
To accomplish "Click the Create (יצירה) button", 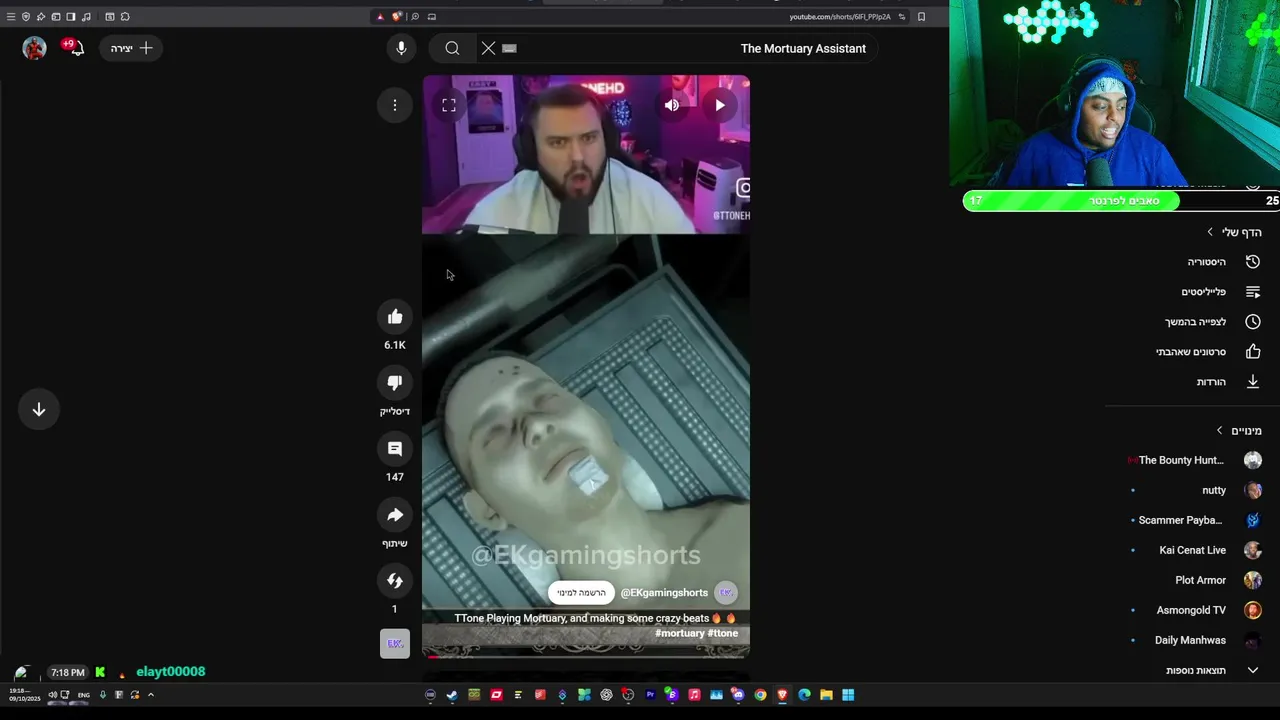I will tap(132, 48).
